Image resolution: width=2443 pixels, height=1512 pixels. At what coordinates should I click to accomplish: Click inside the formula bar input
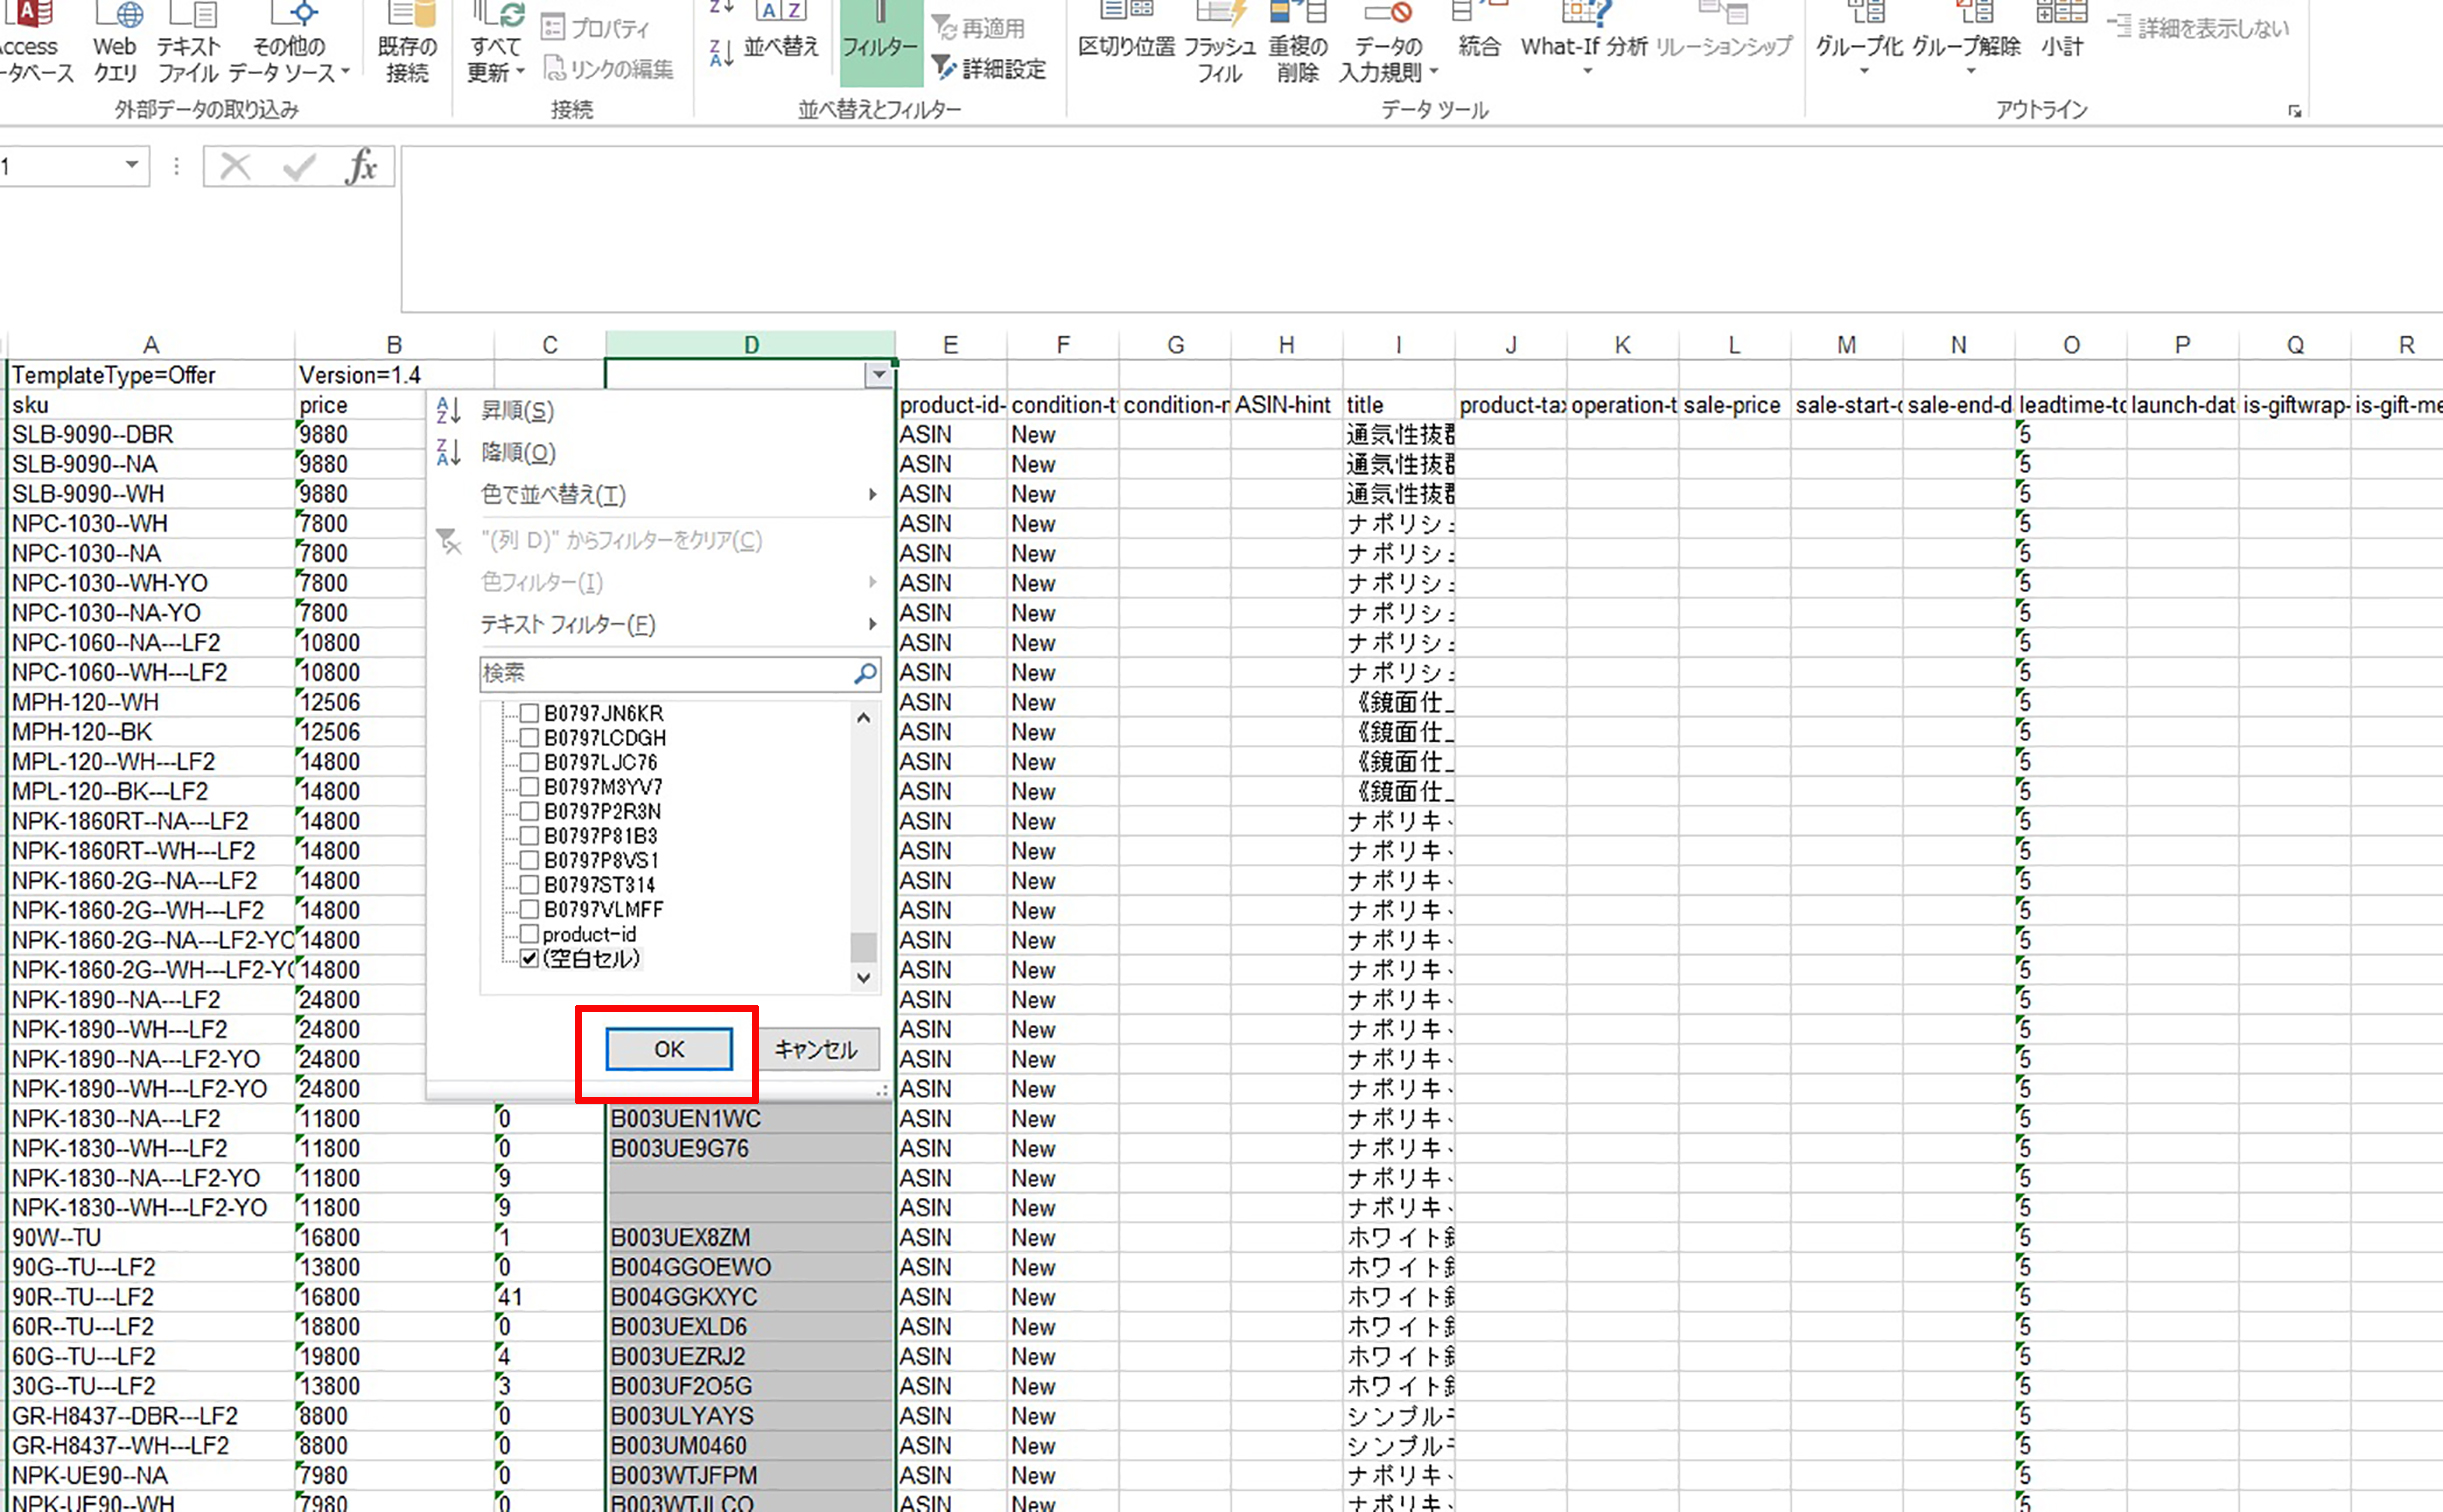[1421, 229]
